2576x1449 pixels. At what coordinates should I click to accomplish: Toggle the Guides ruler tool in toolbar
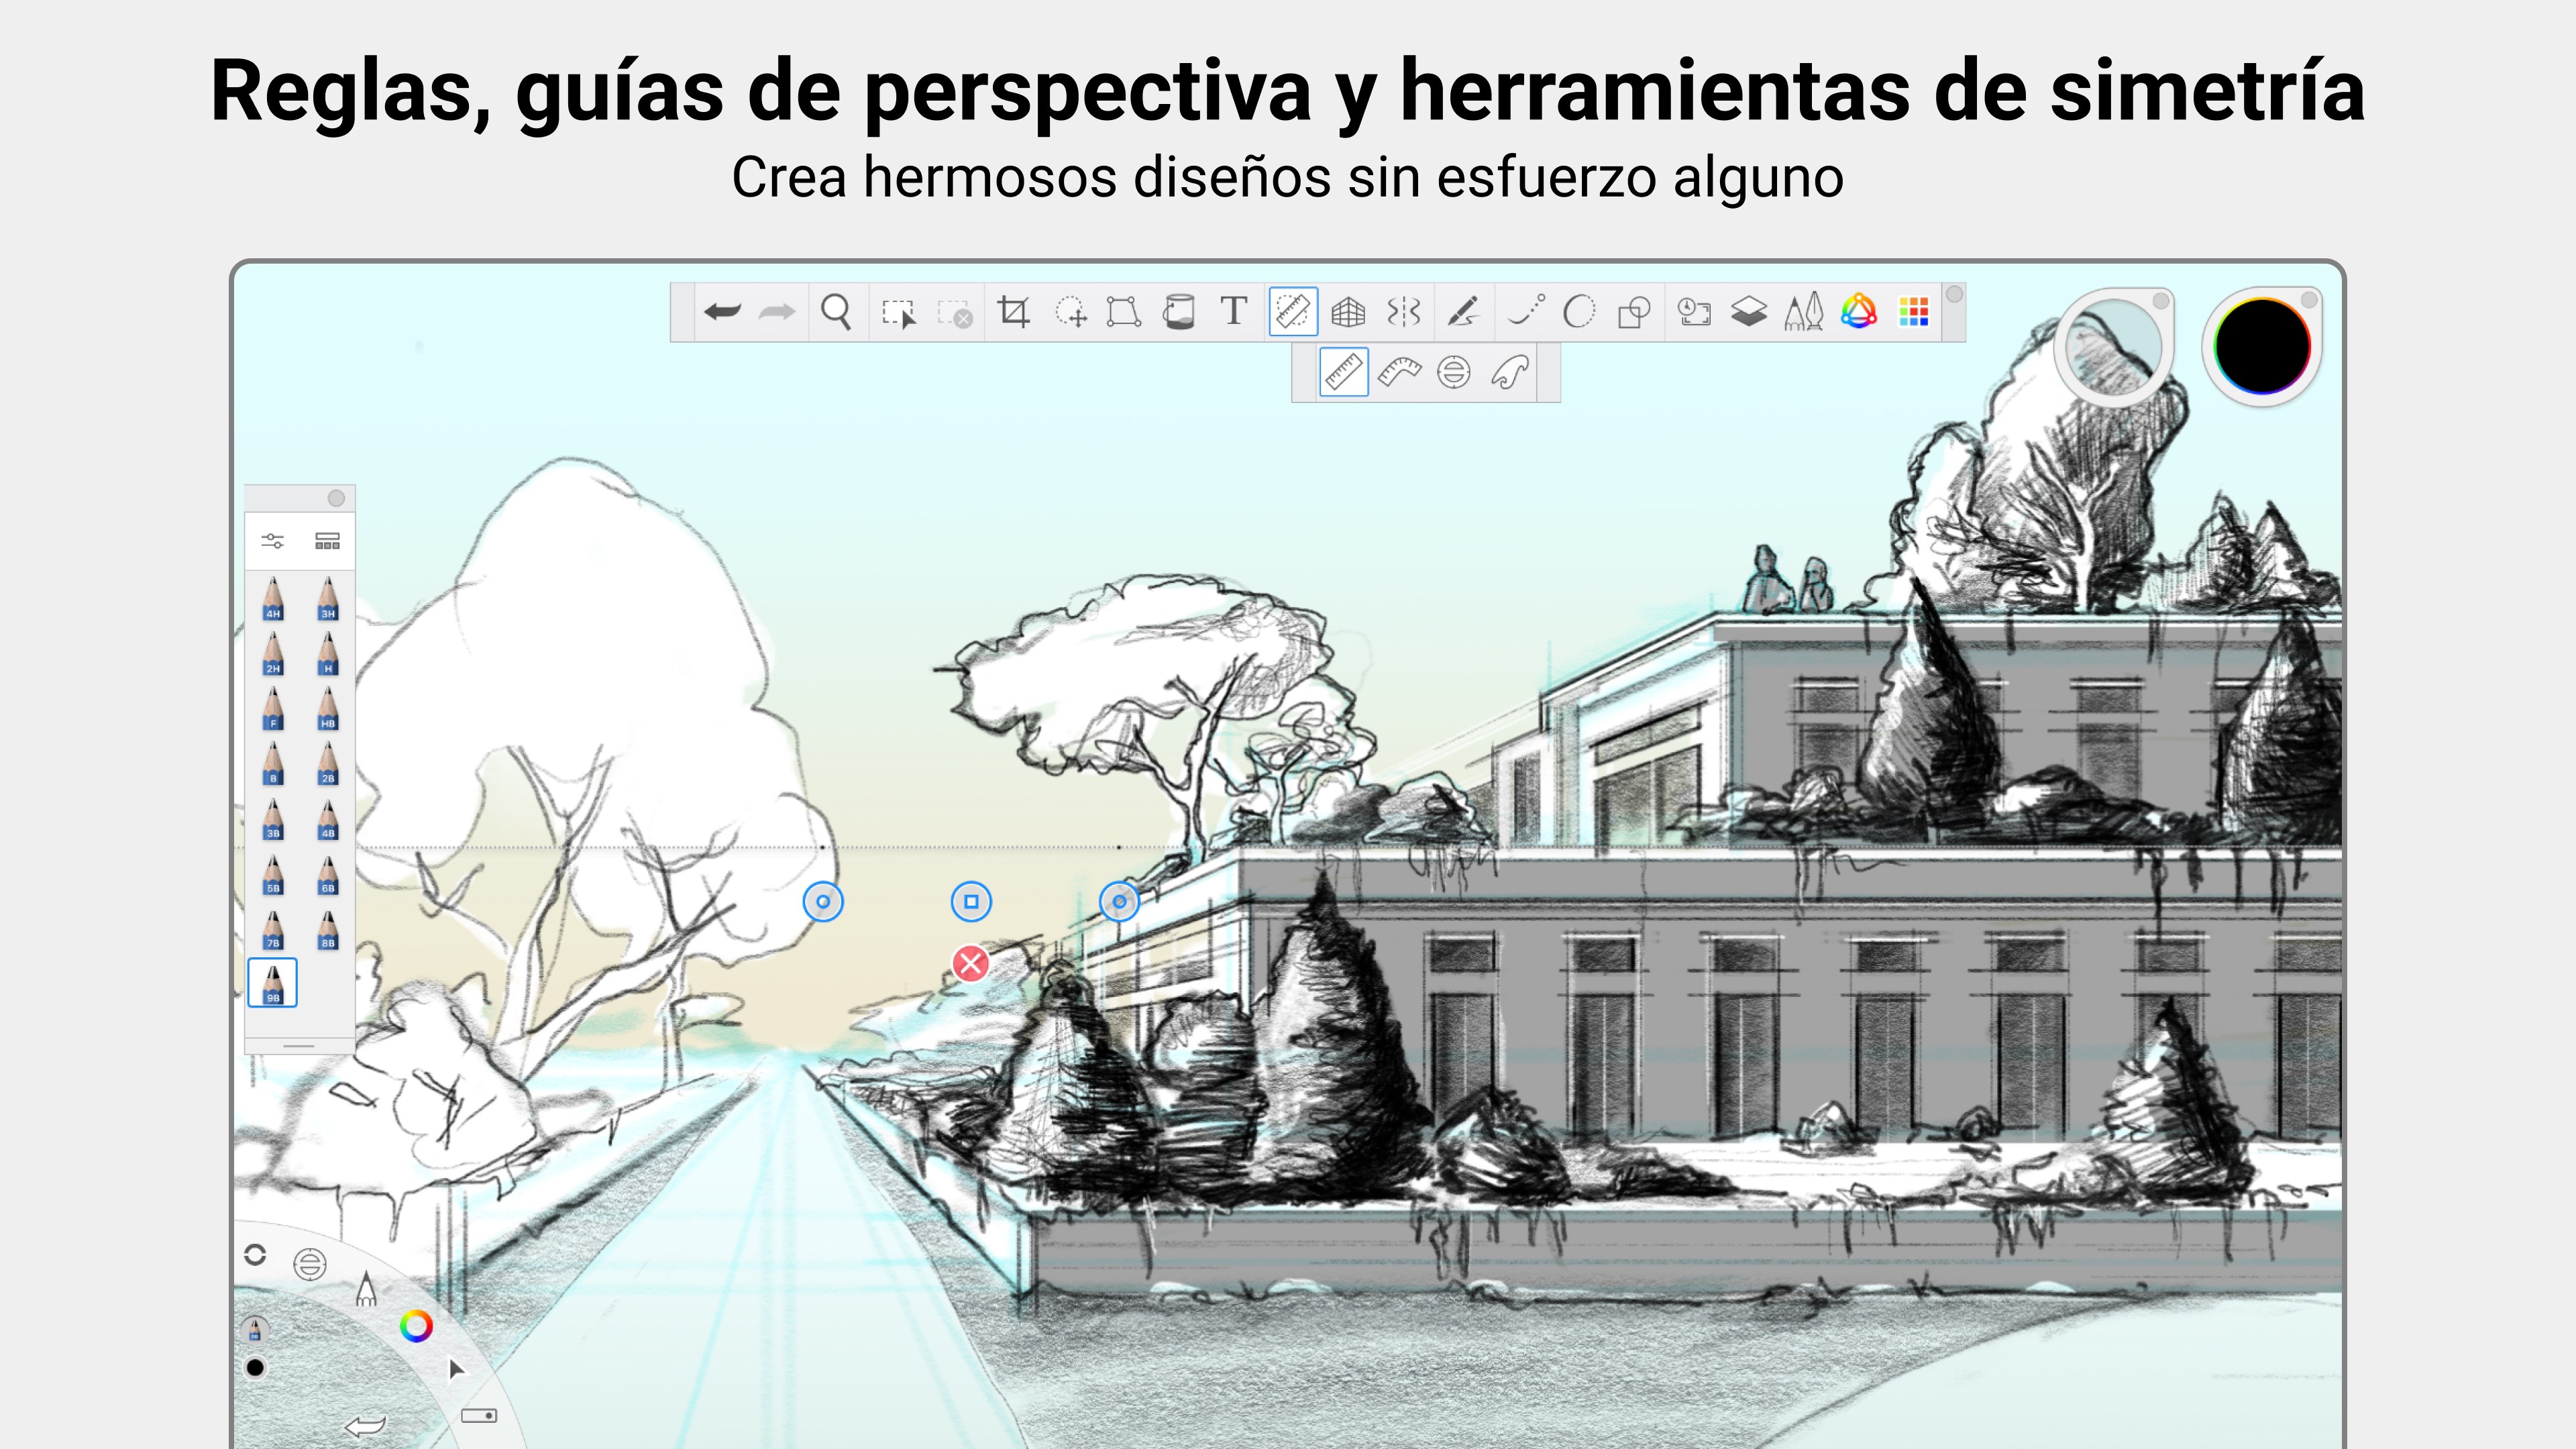pyautogui.click(x=1293, y=312)
